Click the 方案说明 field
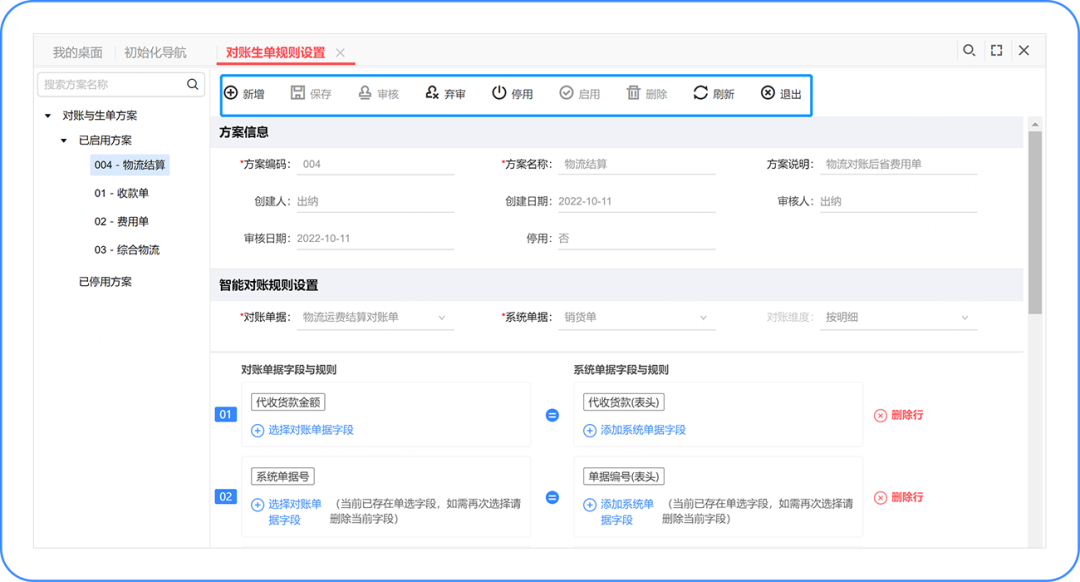The height and width of the screenshot is (582, 1080). click(x=898, y=164)
